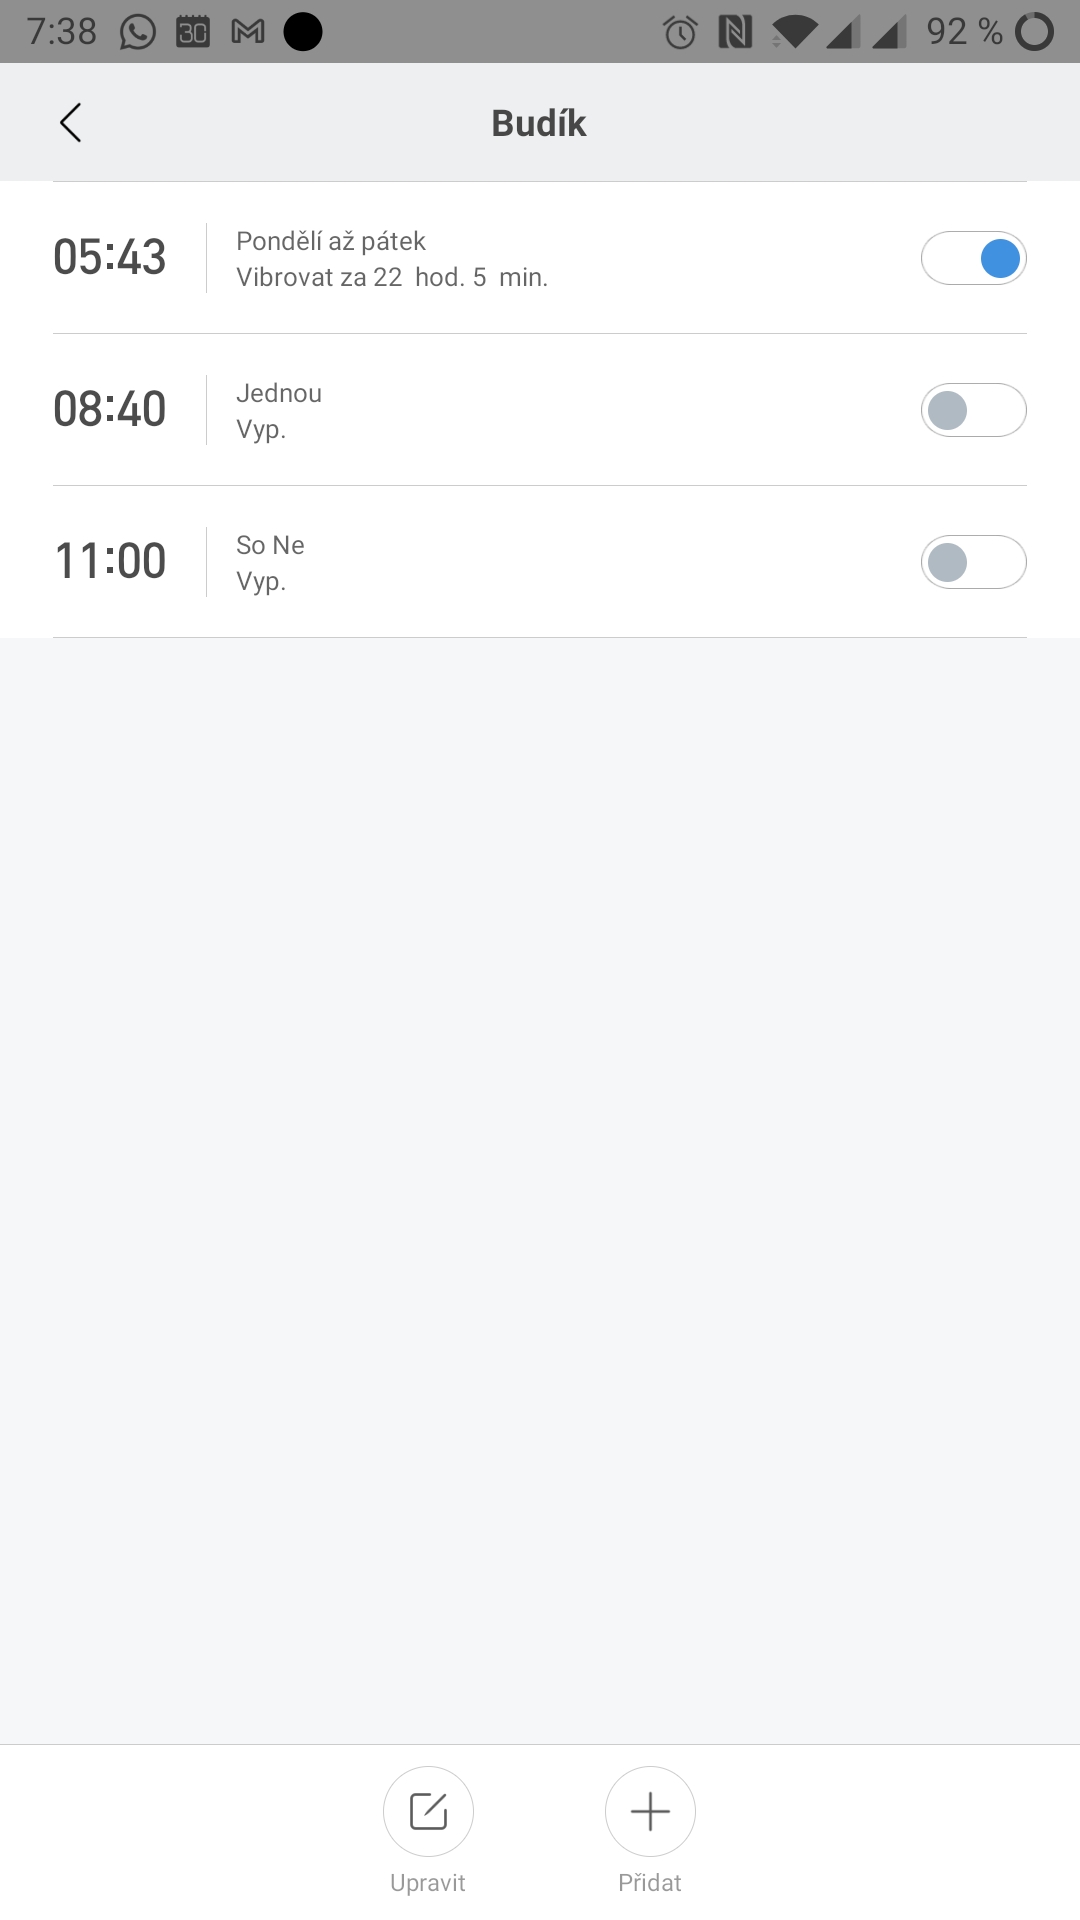Tap the Gmail notification icon
Image resolution: width=1080 pixels, height=1920 pixels.
[x=248, y=32]
